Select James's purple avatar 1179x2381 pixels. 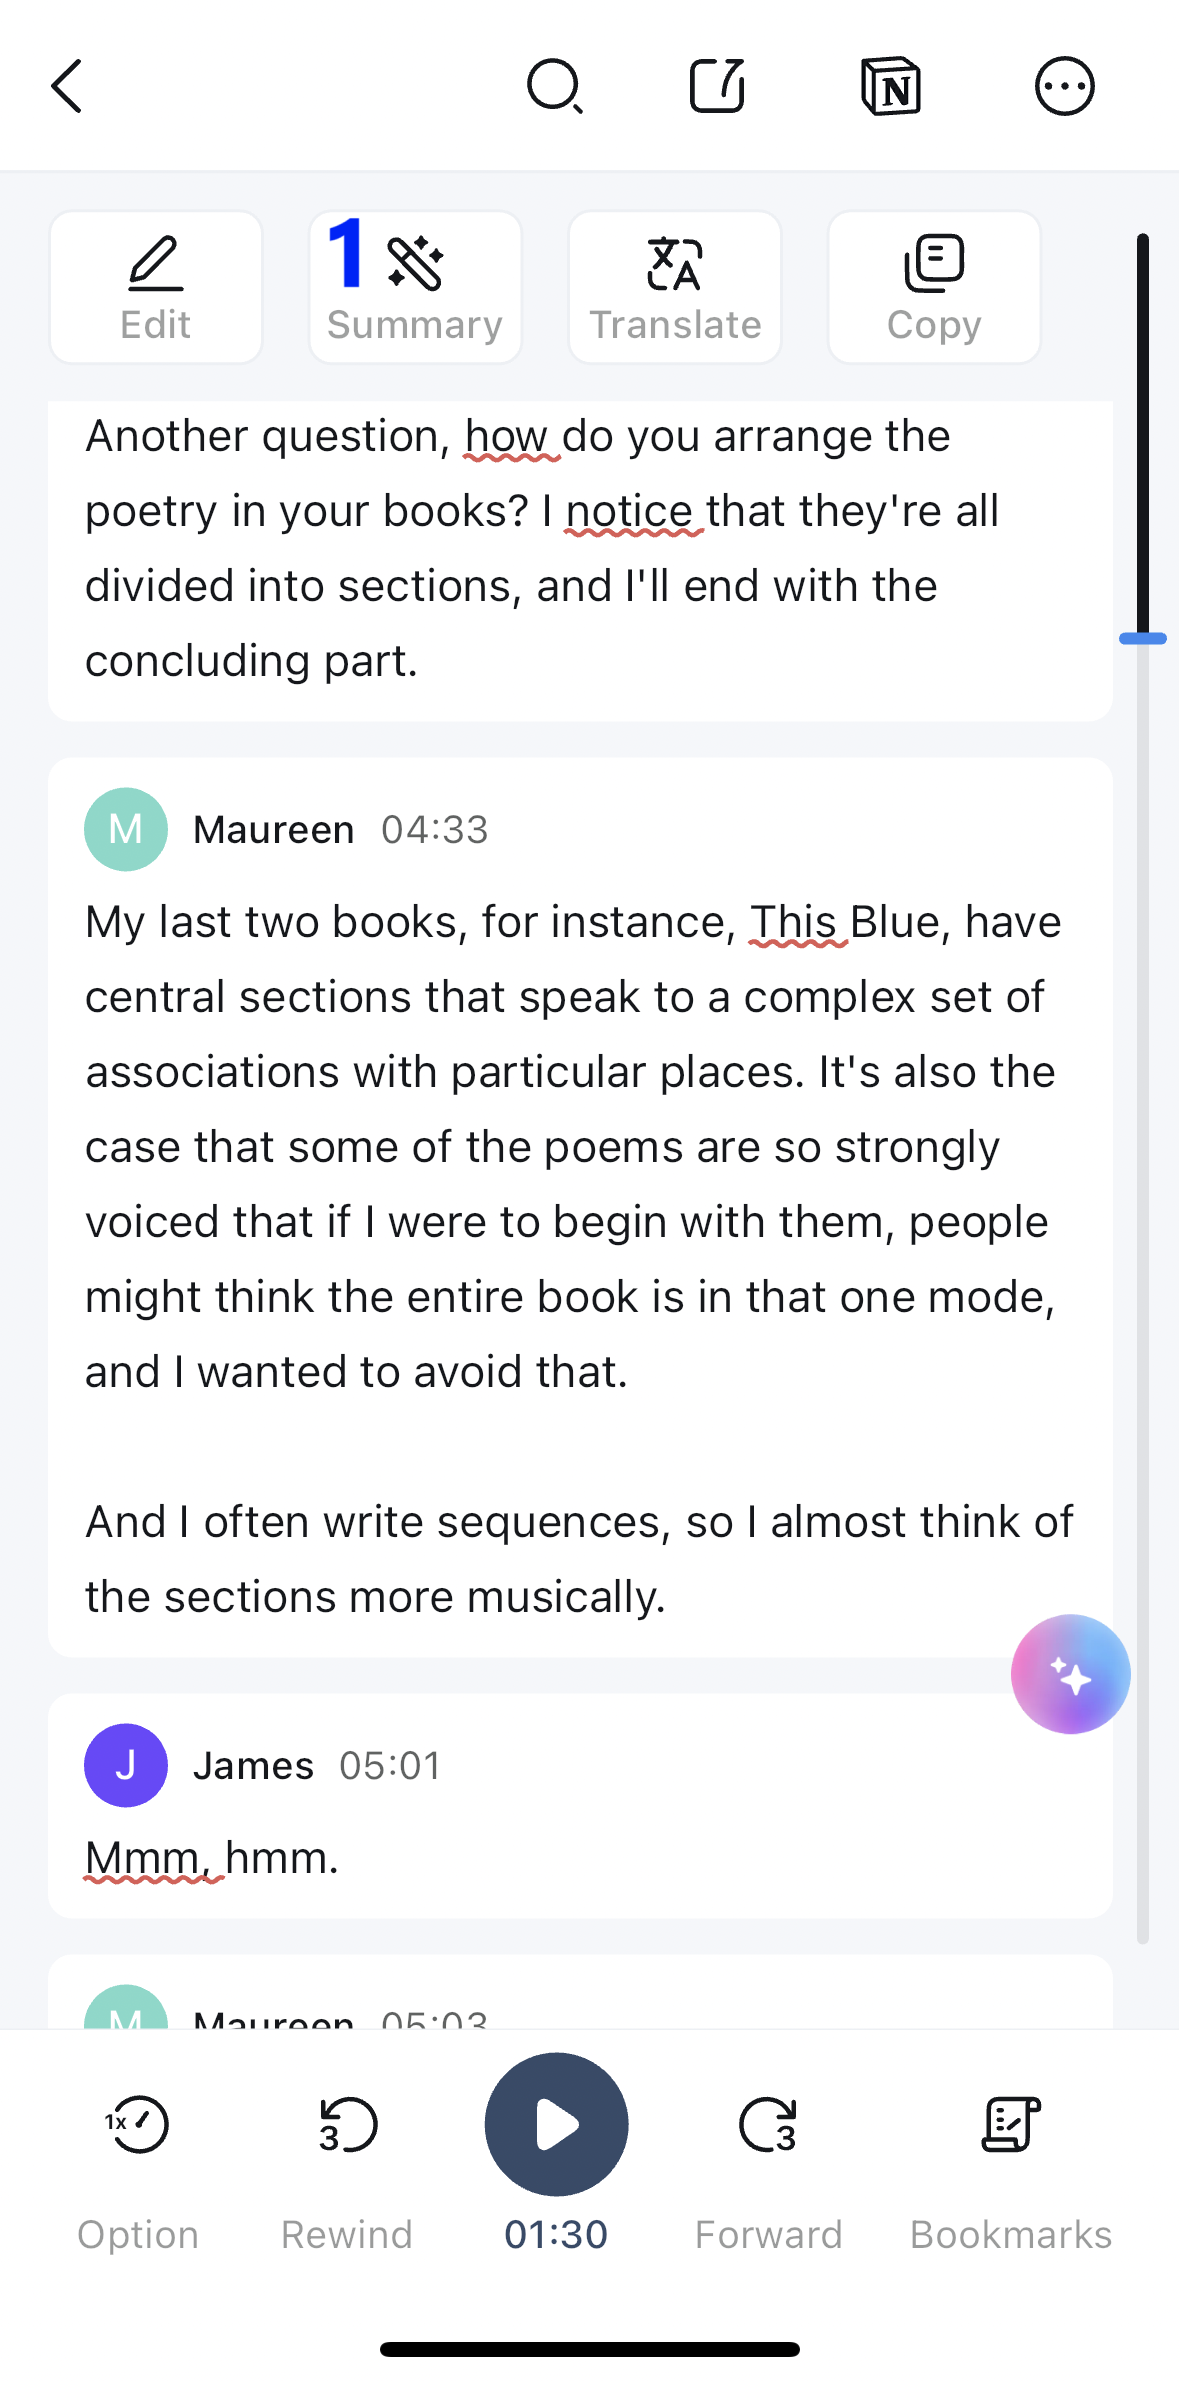[x=126, y=1765]
